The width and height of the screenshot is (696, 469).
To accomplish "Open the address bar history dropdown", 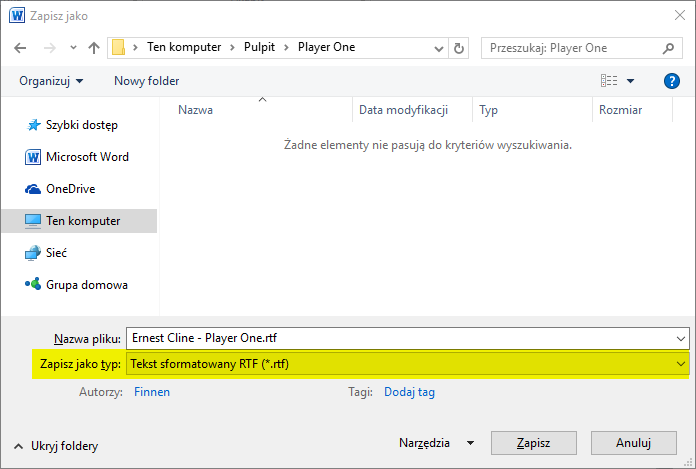I will (x=439, y=48).
